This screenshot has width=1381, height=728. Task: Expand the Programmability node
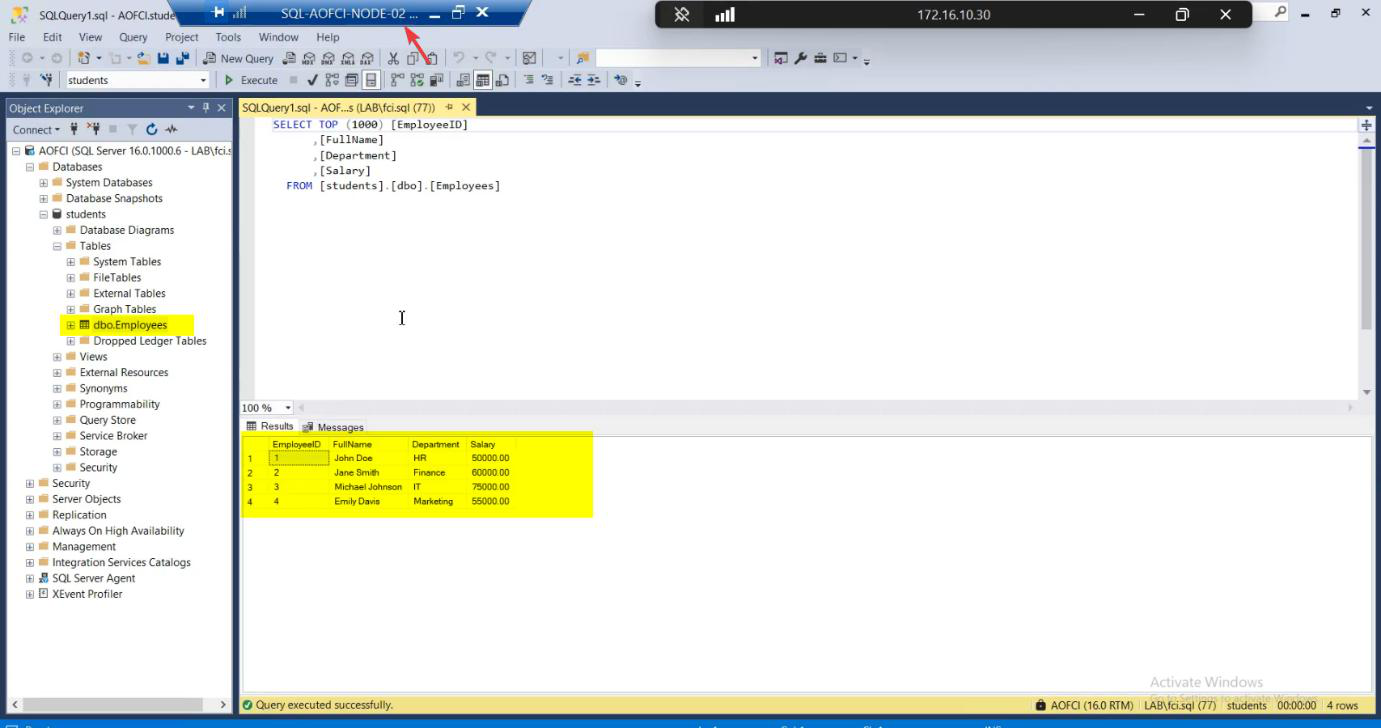point(57,404)
